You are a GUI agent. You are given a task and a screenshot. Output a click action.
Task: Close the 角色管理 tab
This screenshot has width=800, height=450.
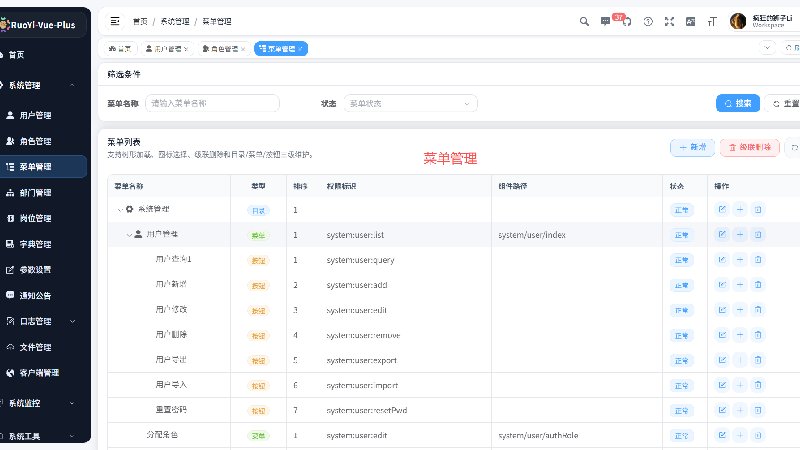tap(243, 49)
